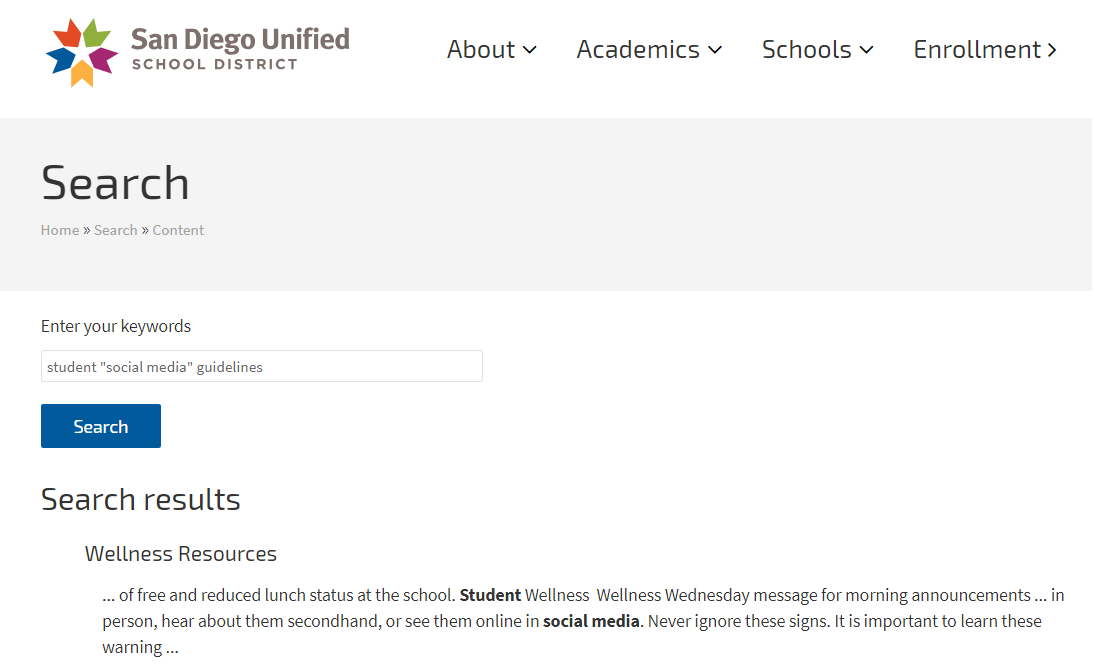Viewport: 1093px width, 665px height.
Task: Open the Academics menu
Action: [x=638, y=49]
